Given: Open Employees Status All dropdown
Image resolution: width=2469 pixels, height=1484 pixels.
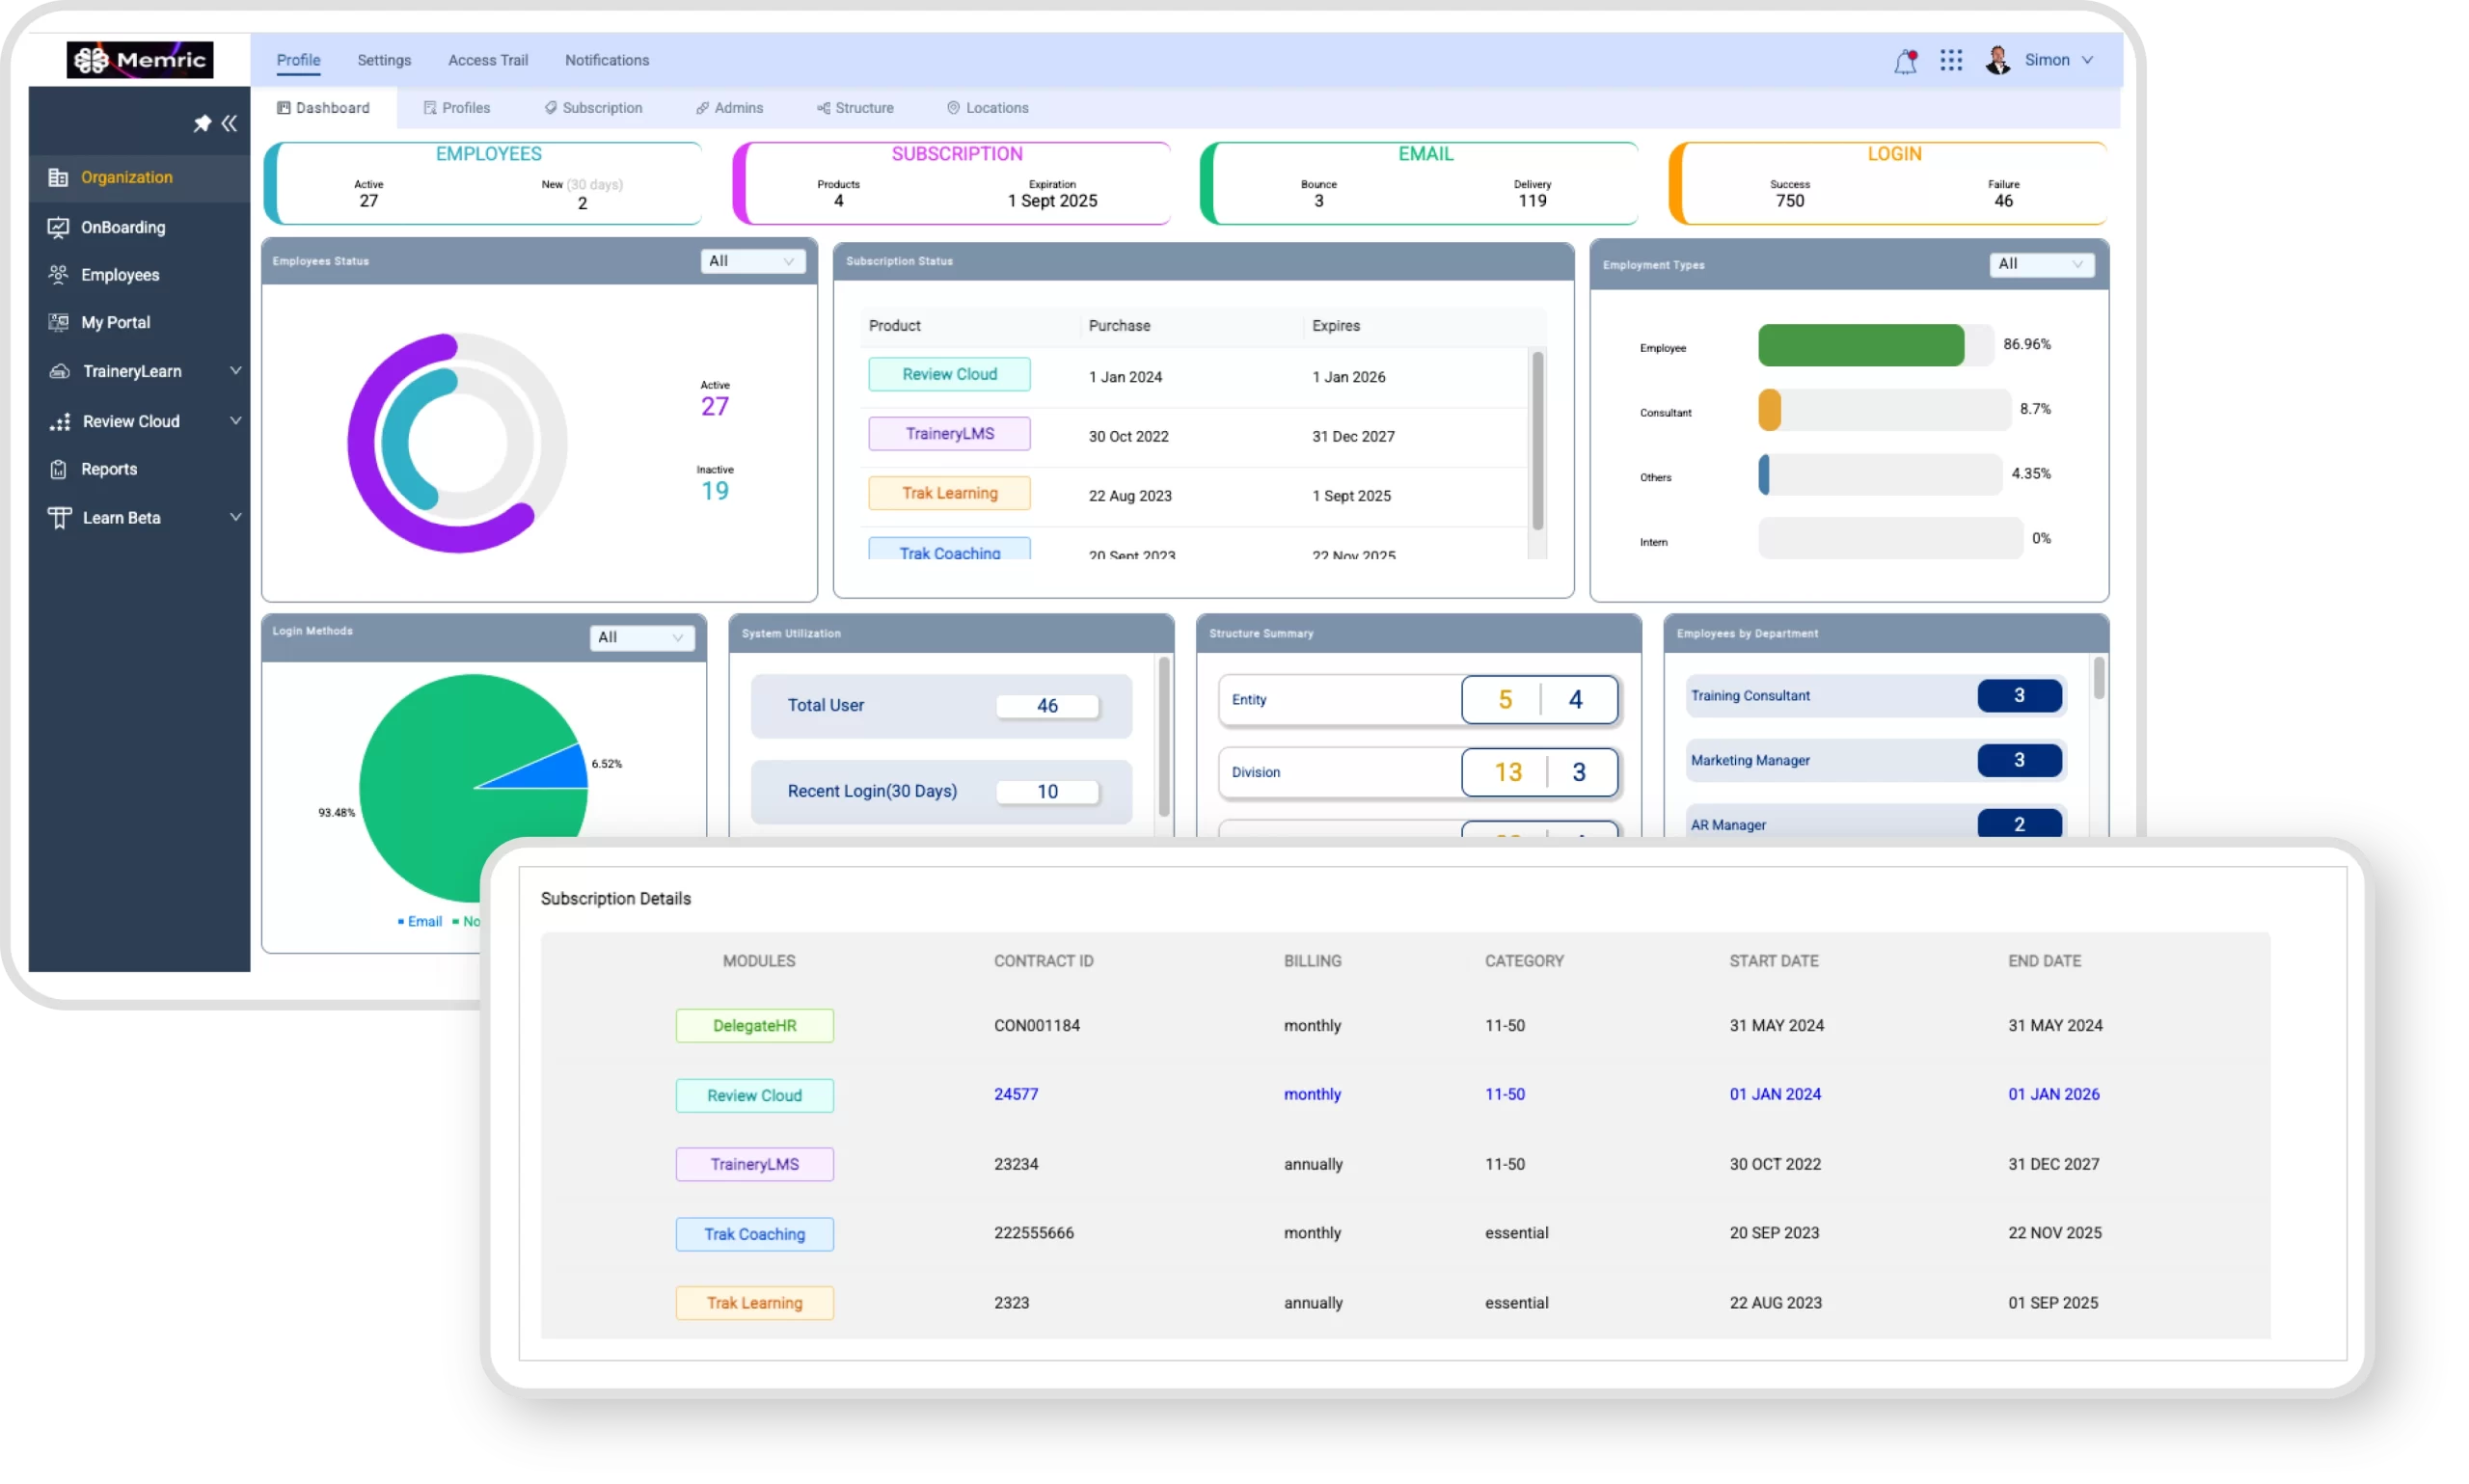Looking at the screenshot, I should [x=752, y=261].
